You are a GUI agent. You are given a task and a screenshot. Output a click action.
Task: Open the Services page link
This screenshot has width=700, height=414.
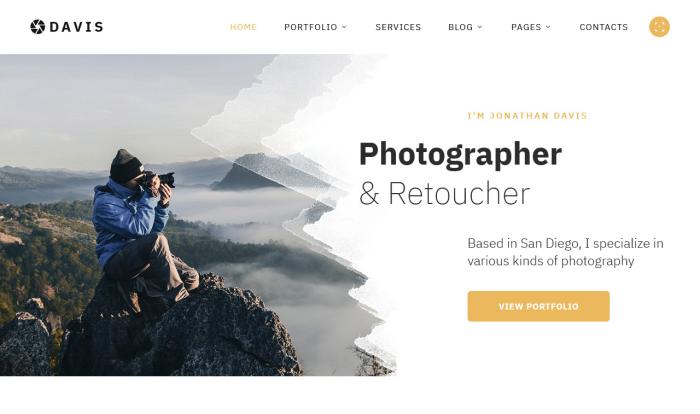pos(398,27)
